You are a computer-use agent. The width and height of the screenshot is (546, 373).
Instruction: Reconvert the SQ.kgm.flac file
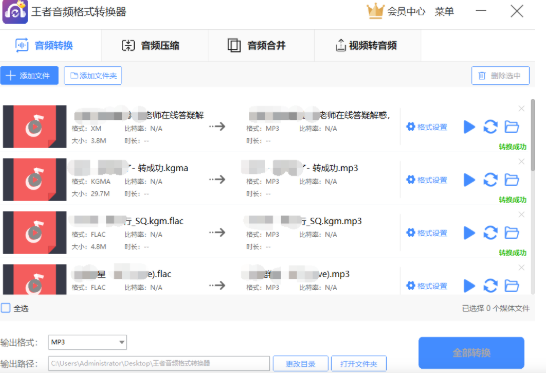pos(490,233)
